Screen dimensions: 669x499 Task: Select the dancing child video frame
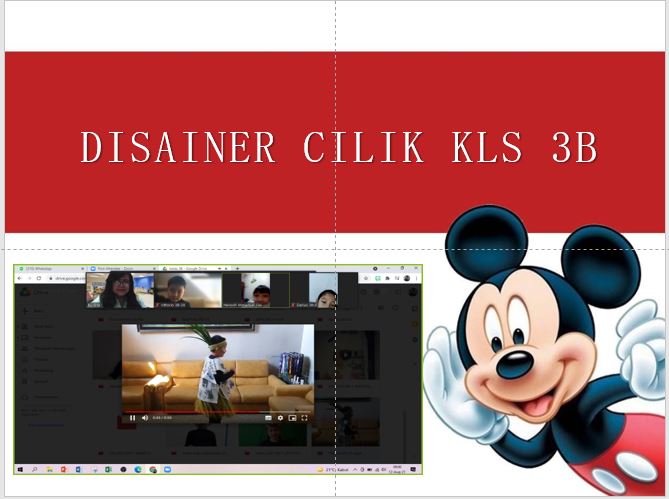pyautogui.click(x=218, y=374)
